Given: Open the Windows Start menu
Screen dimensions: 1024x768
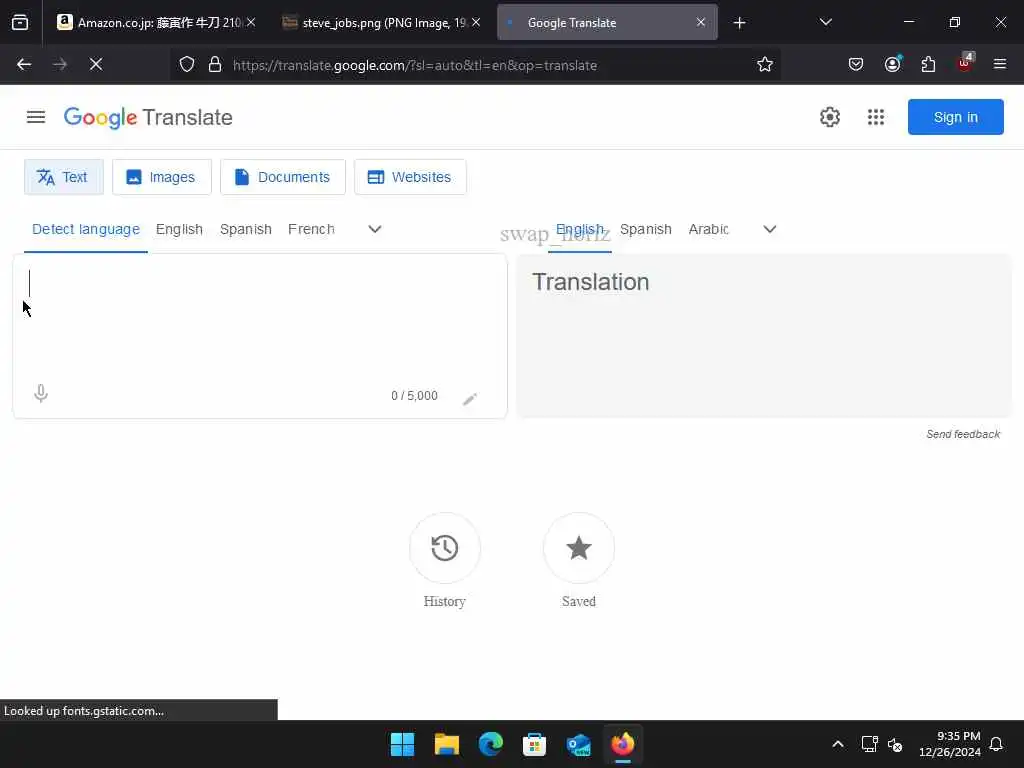Looking at the screenshot, I should [402, 744].
